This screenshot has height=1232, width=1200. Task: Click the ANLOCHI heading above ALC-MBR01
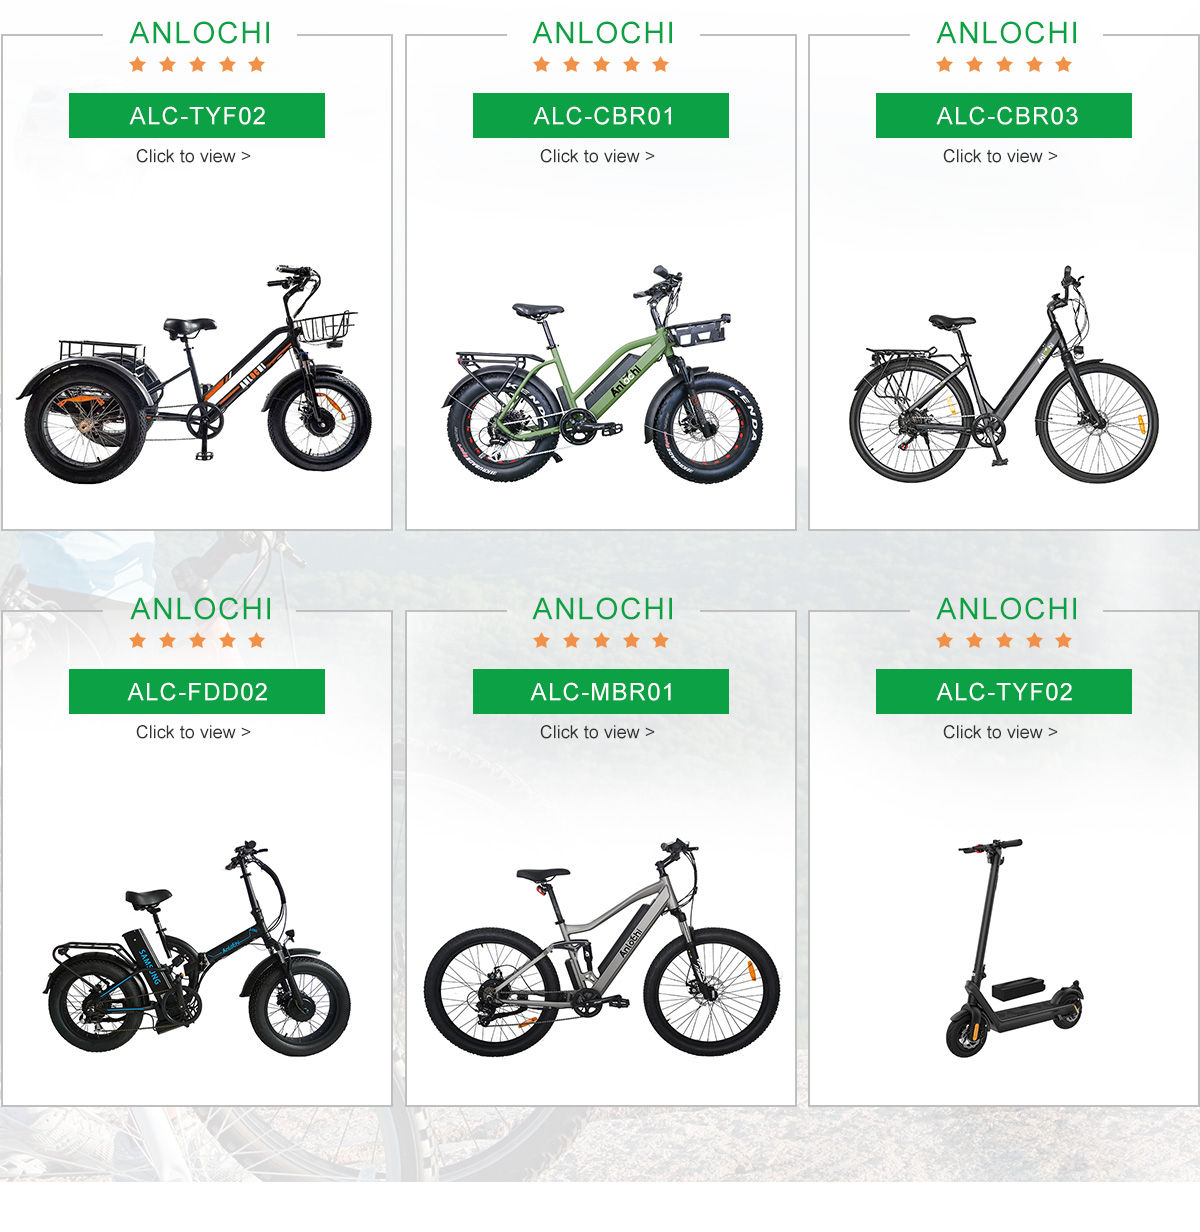pyautogui.click(x=603, y=609)
